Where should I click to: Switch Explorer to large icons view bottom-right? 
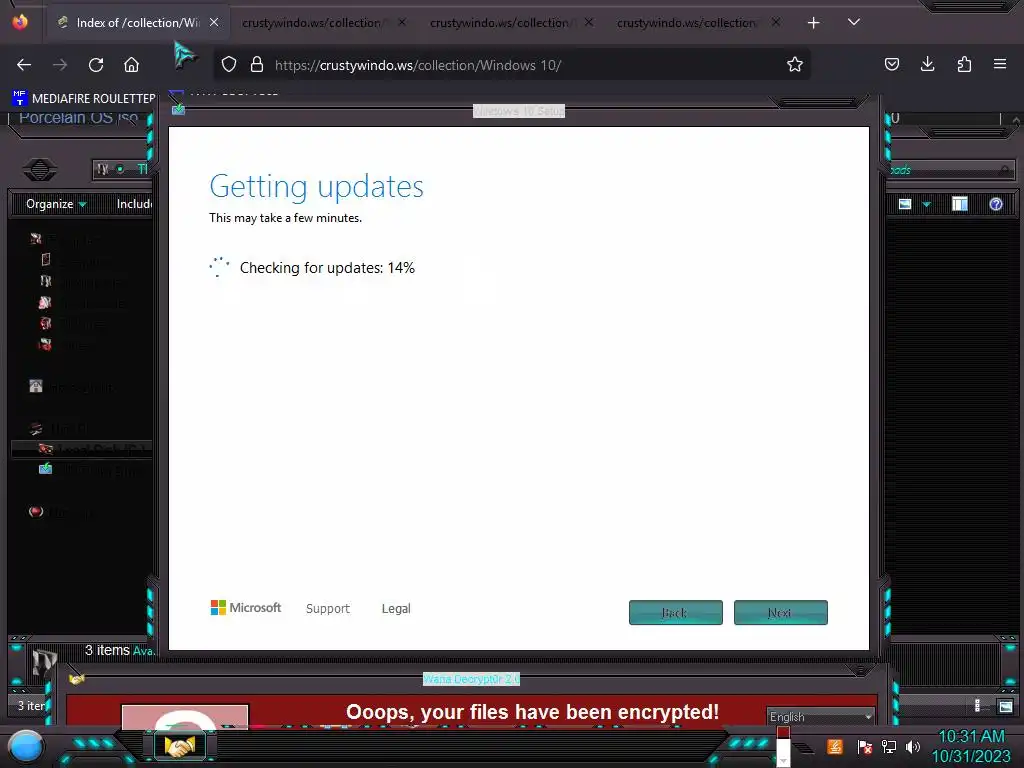coord(1006,705)
